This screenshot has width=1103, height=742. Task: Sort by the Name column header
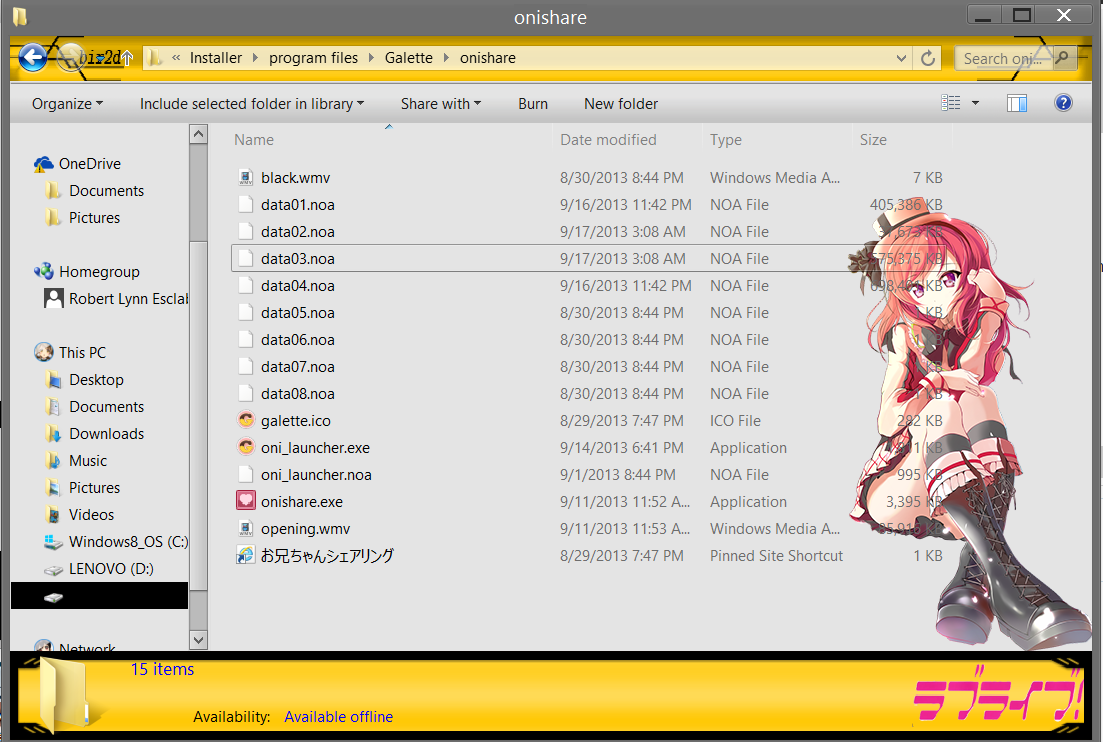(x=254, y=140)
